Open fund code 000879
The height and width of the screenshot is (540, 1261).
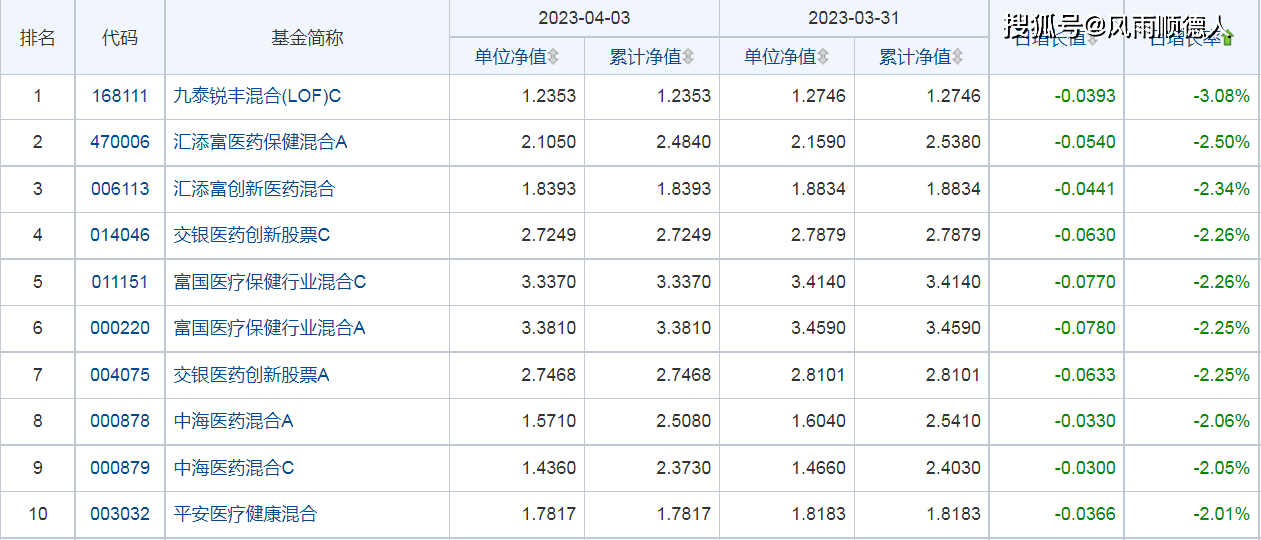pyautogui.click(x=119, y=468)
